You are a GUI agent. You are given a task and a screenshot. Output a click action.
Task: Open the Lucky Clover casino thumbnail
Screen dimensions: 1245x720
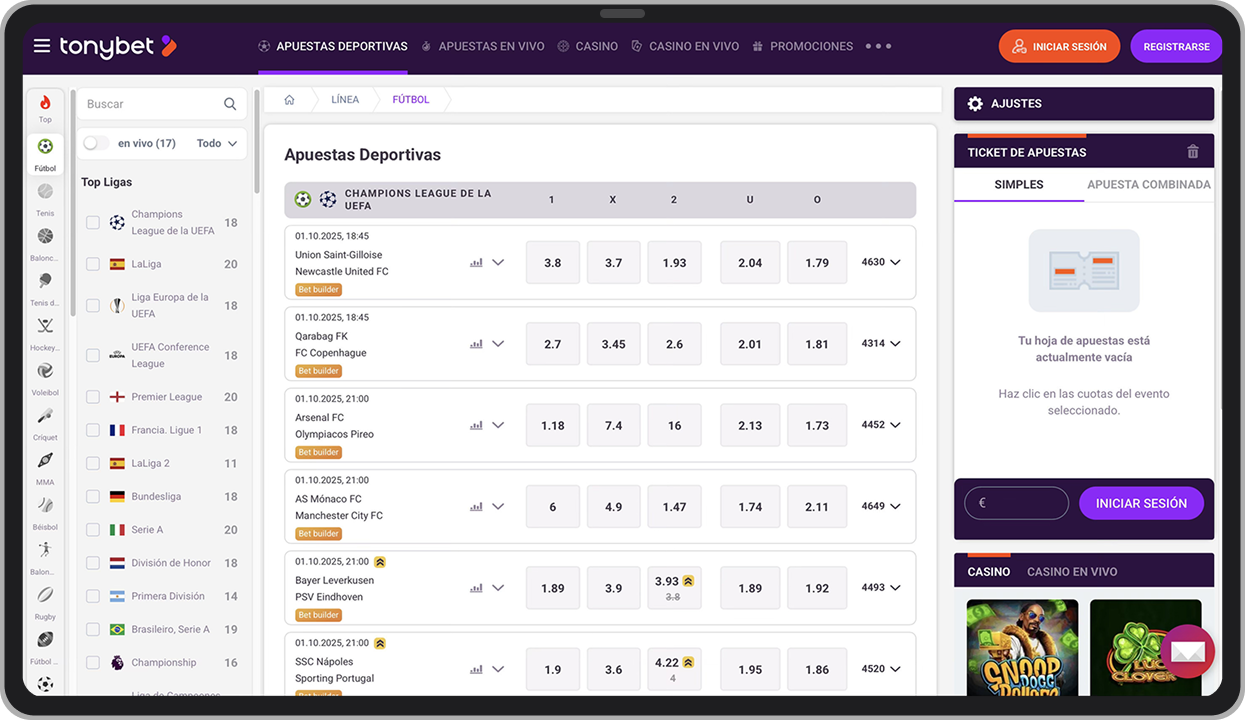1146,647
